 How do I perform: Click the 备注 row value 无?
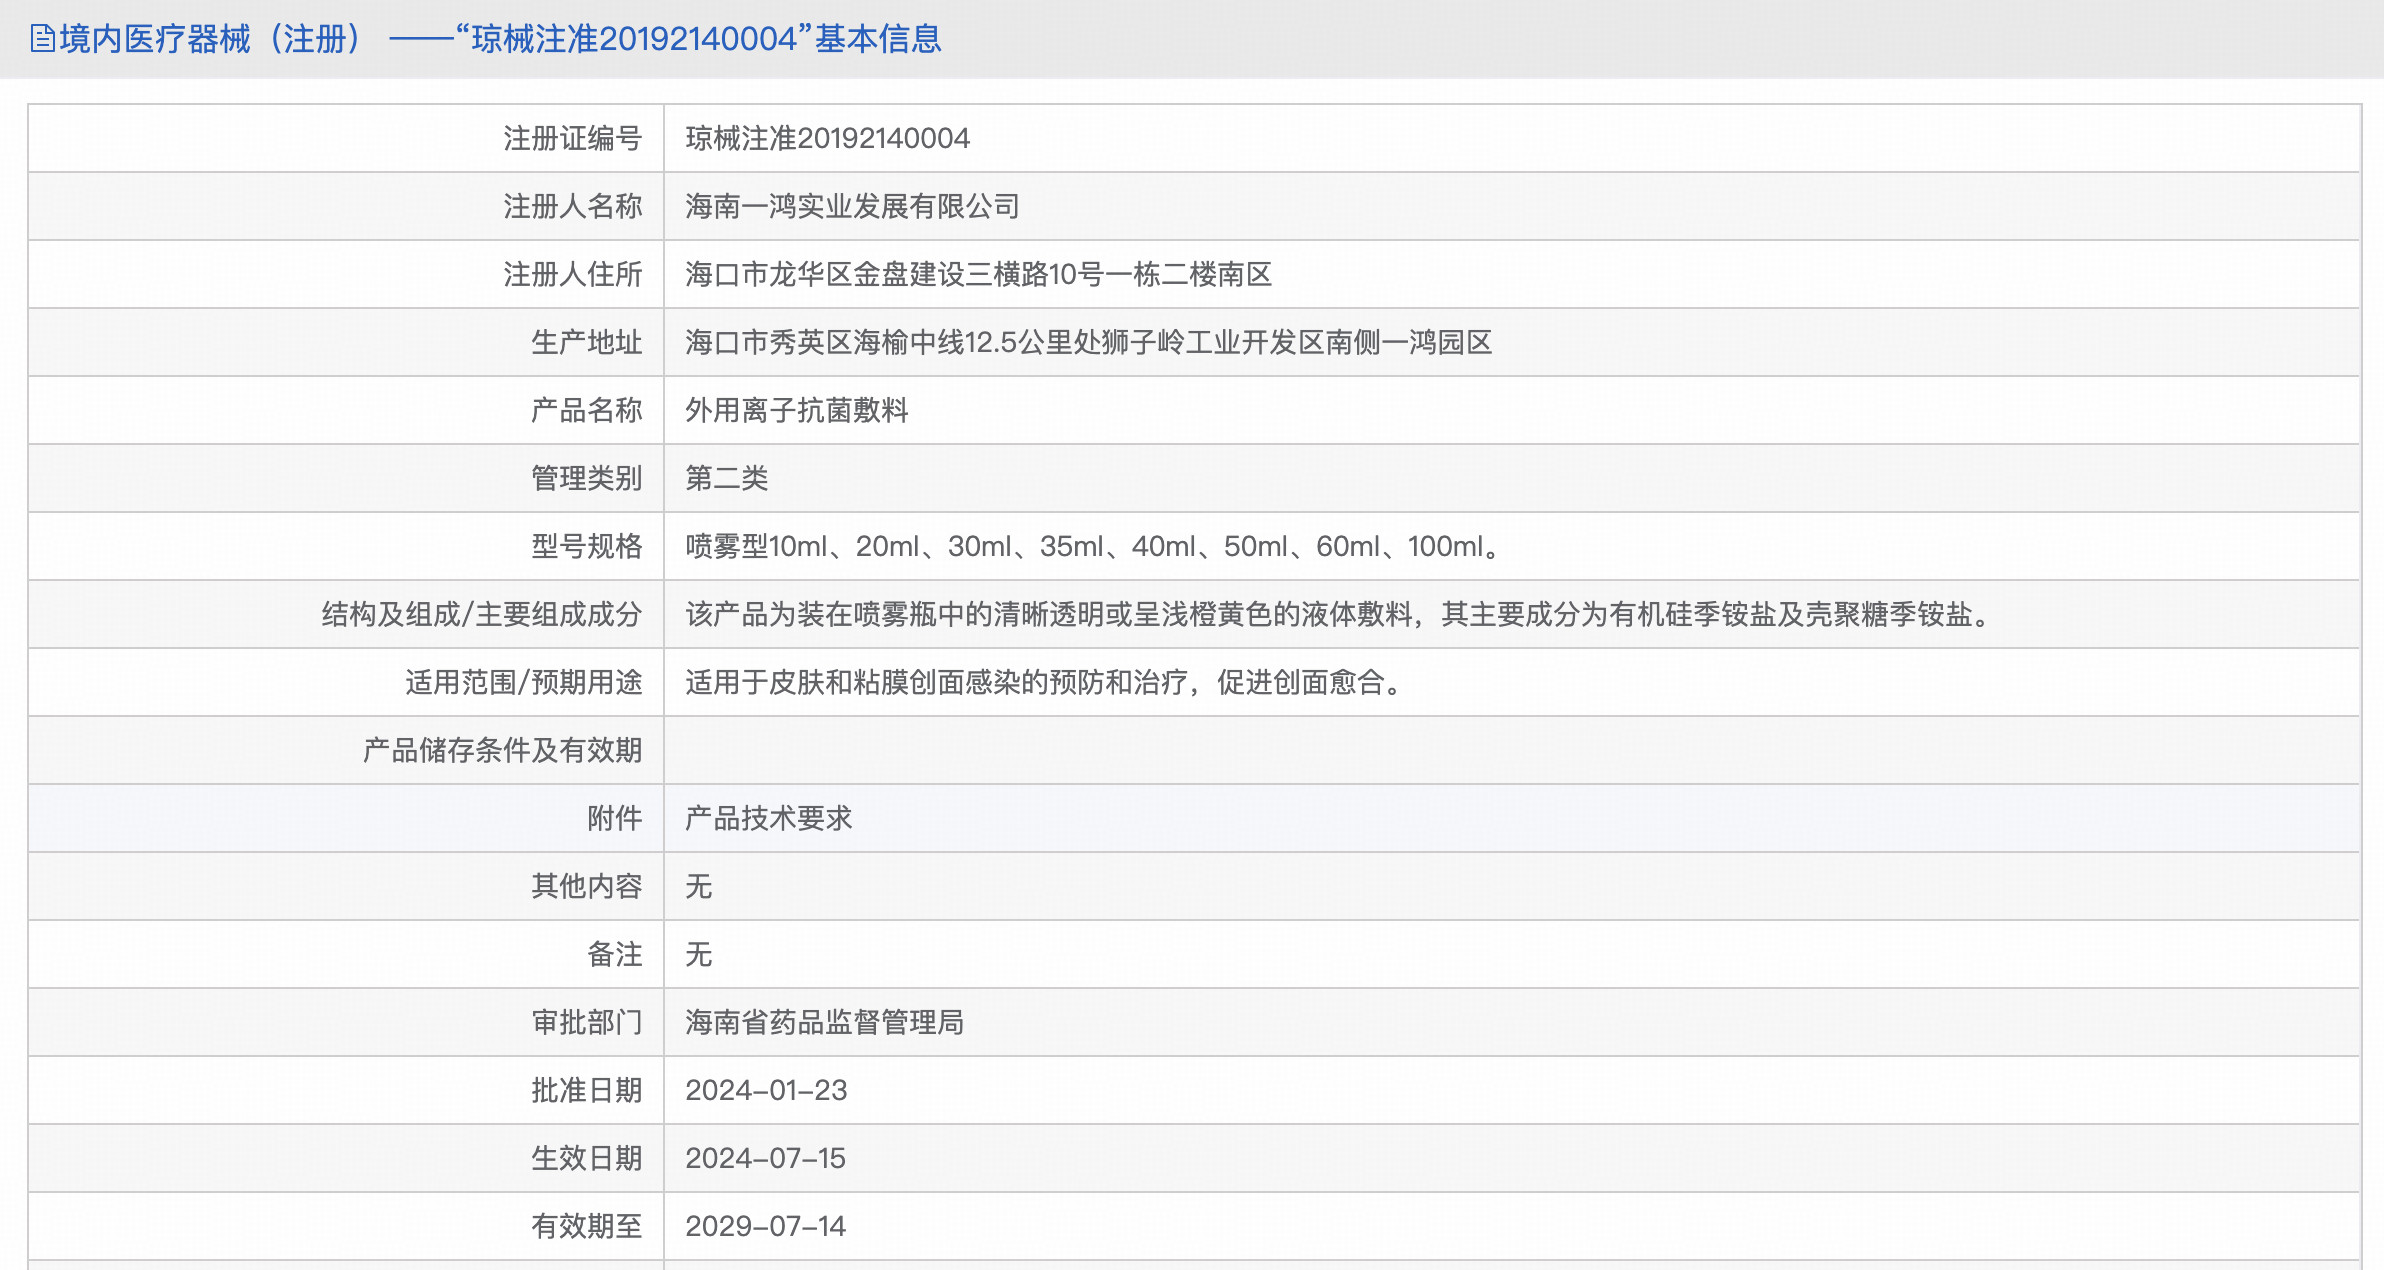[698, 954]
